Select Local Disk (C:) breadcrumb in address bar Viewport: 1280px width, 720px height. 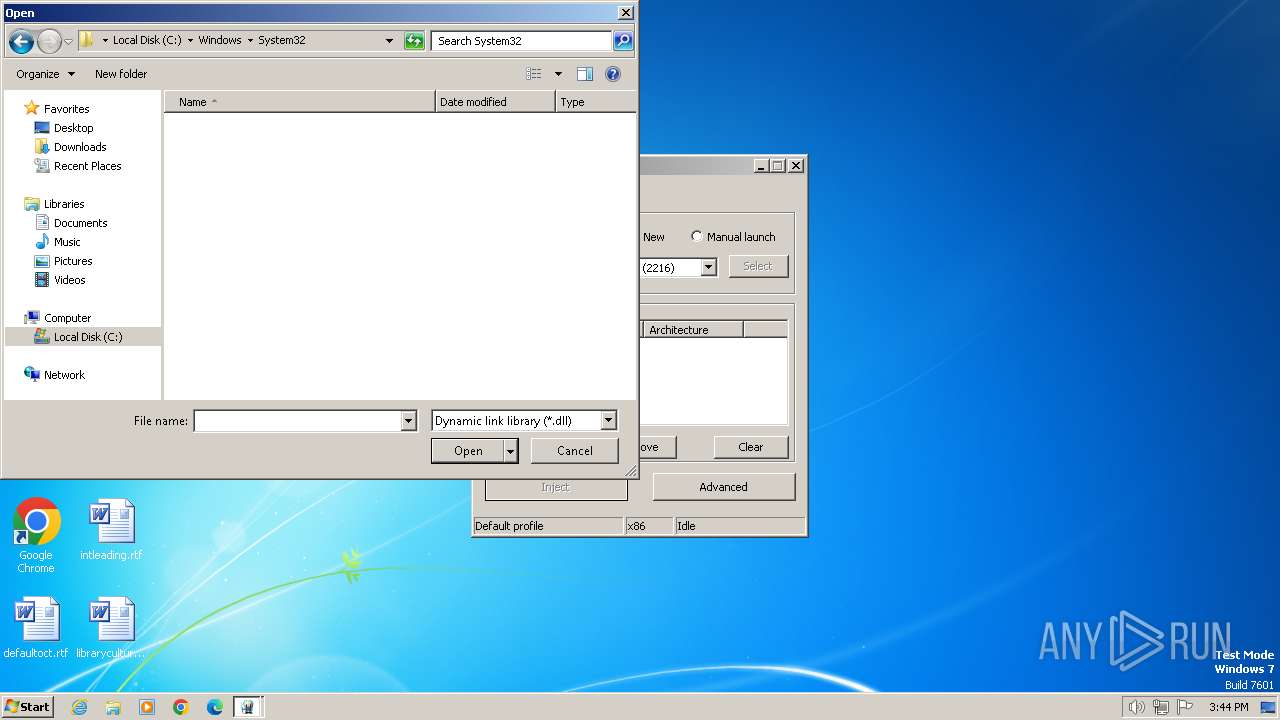(x=147, y=40)
